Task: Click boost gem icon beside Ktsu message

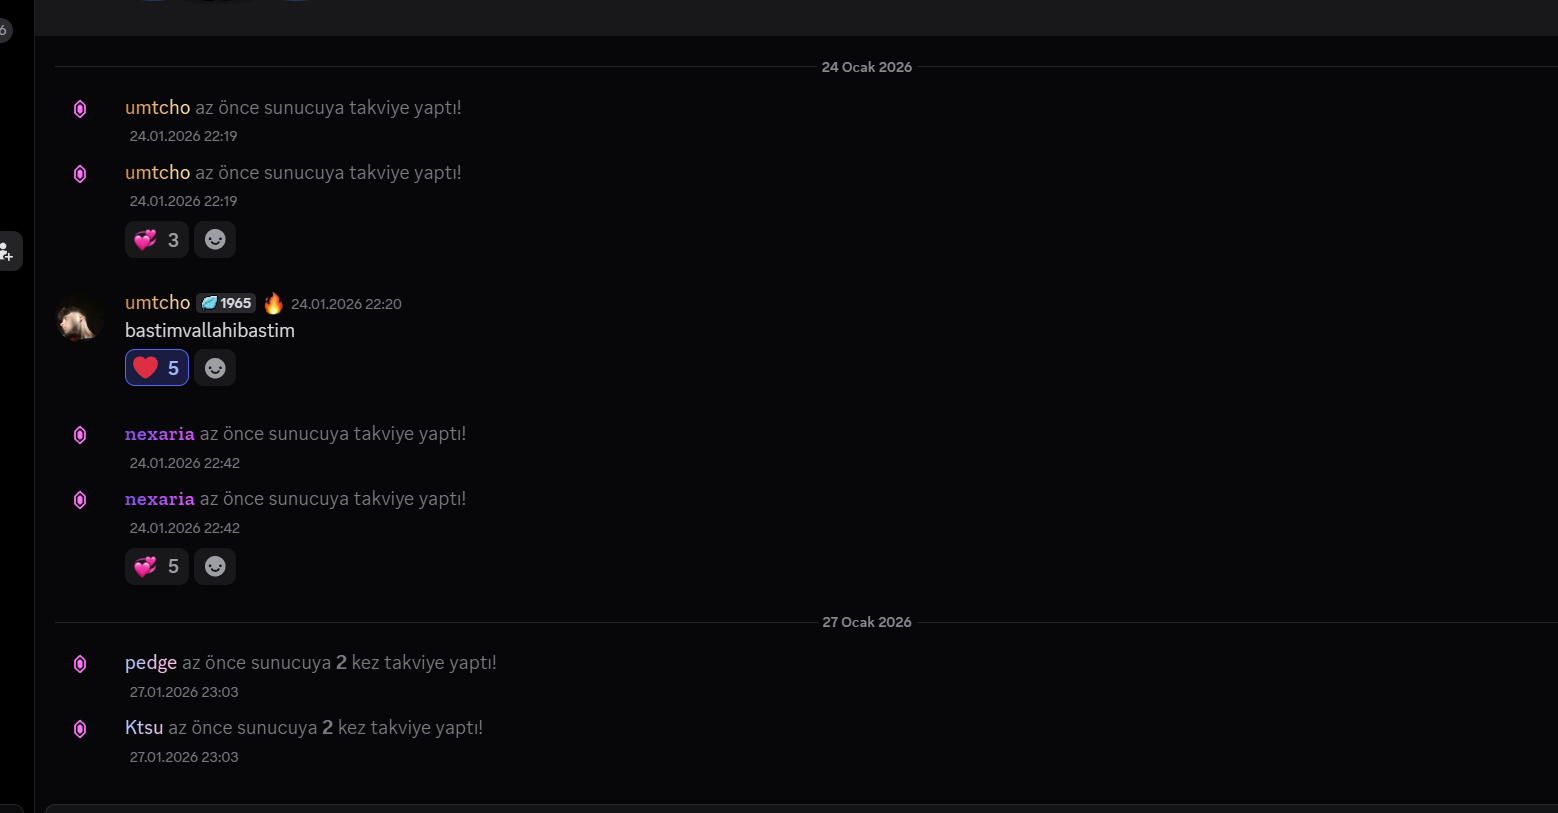Action: [x=80, y=729]
